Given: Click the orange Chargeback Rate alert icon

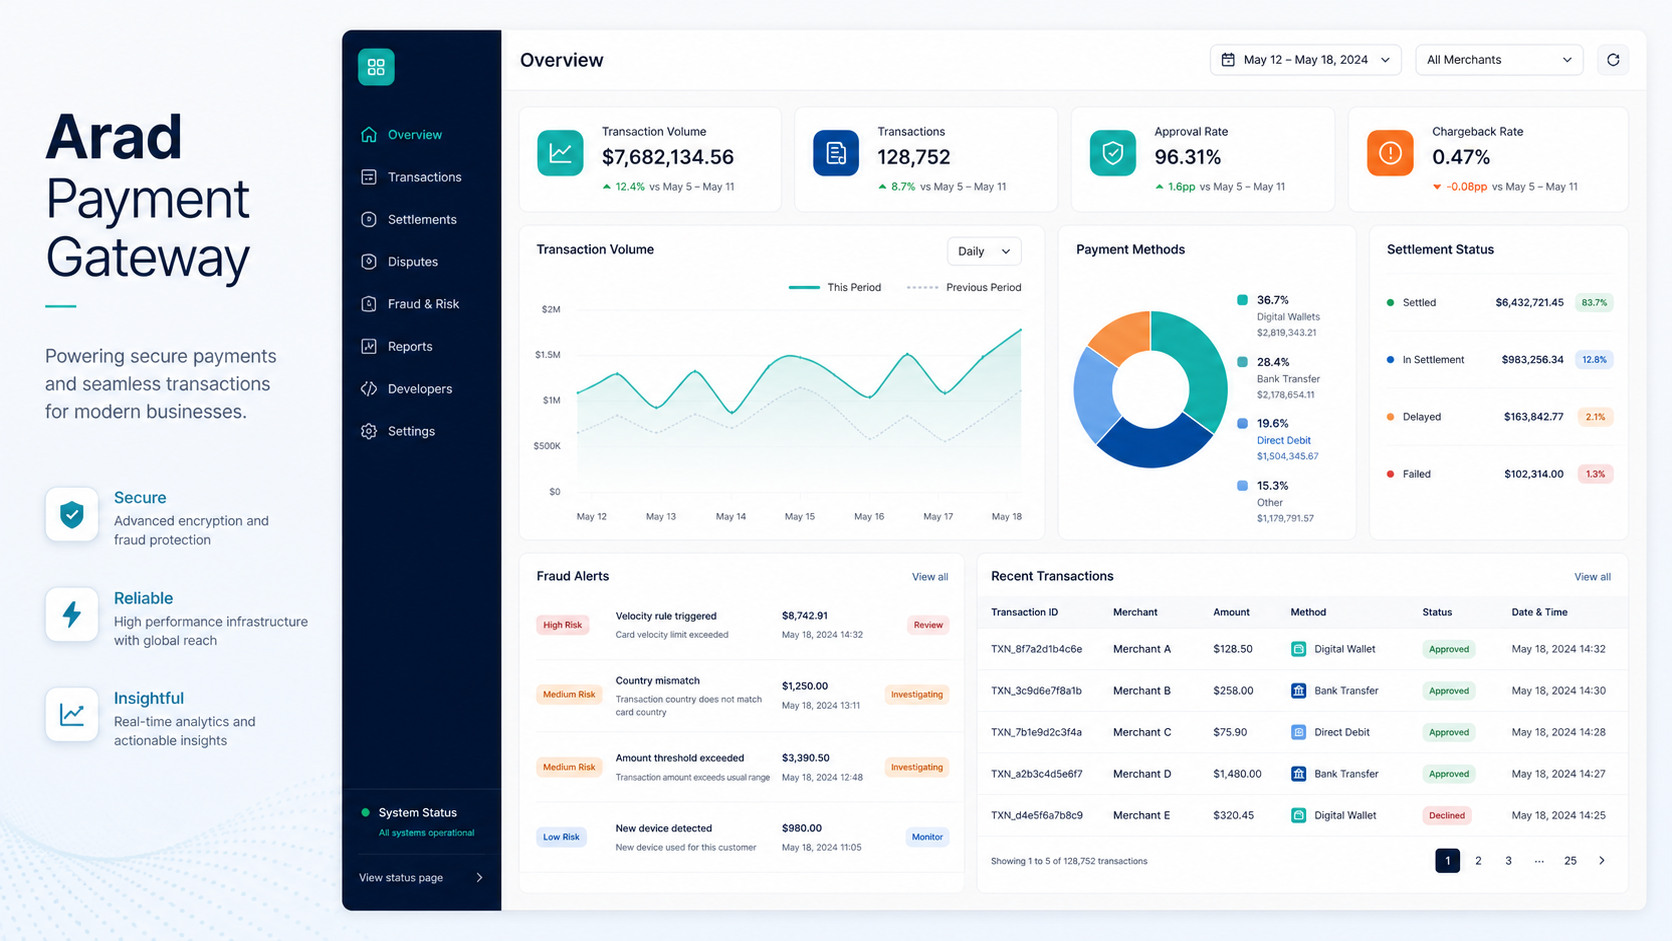Looking at the screenshot, I should 1390,153.
